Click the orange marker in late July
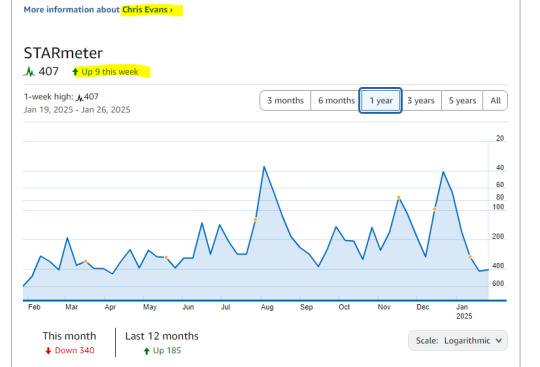 pyautogui.click(x=255, y=219)
